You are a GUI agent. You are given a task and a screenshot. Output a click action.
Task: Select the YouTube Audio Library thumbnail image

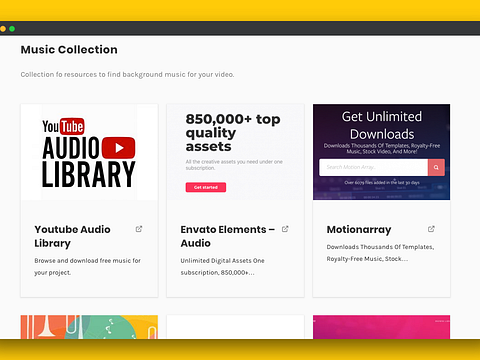[x=89, y=152]
